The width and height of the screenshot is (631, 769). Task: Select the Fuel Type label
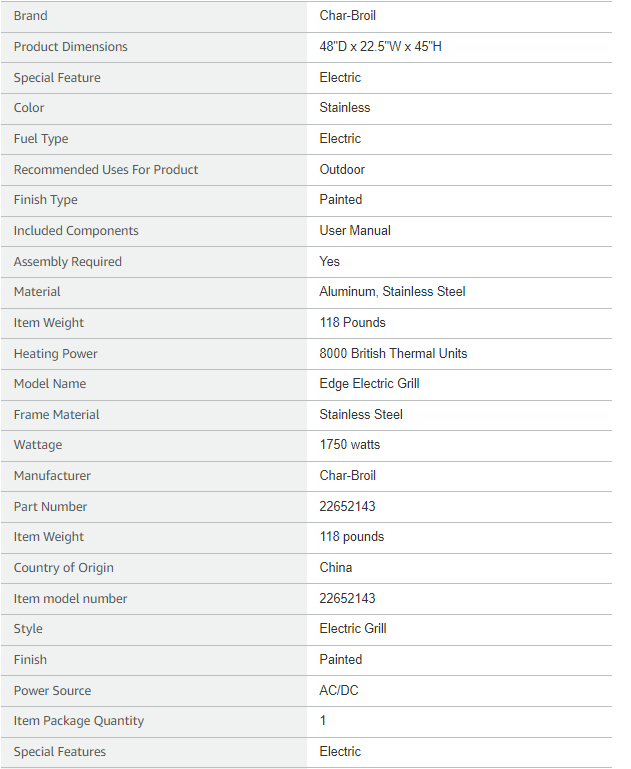point(41,139)
